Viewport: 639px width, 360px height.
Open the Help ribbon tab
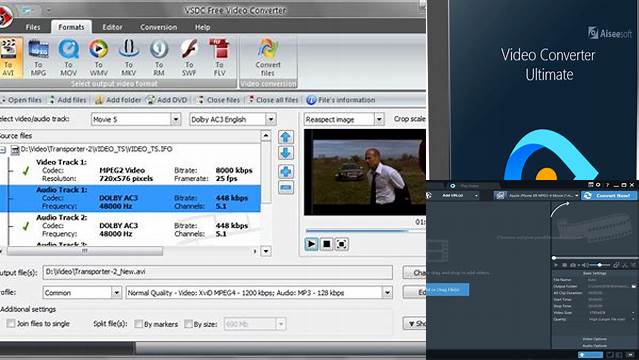[202, 27]
